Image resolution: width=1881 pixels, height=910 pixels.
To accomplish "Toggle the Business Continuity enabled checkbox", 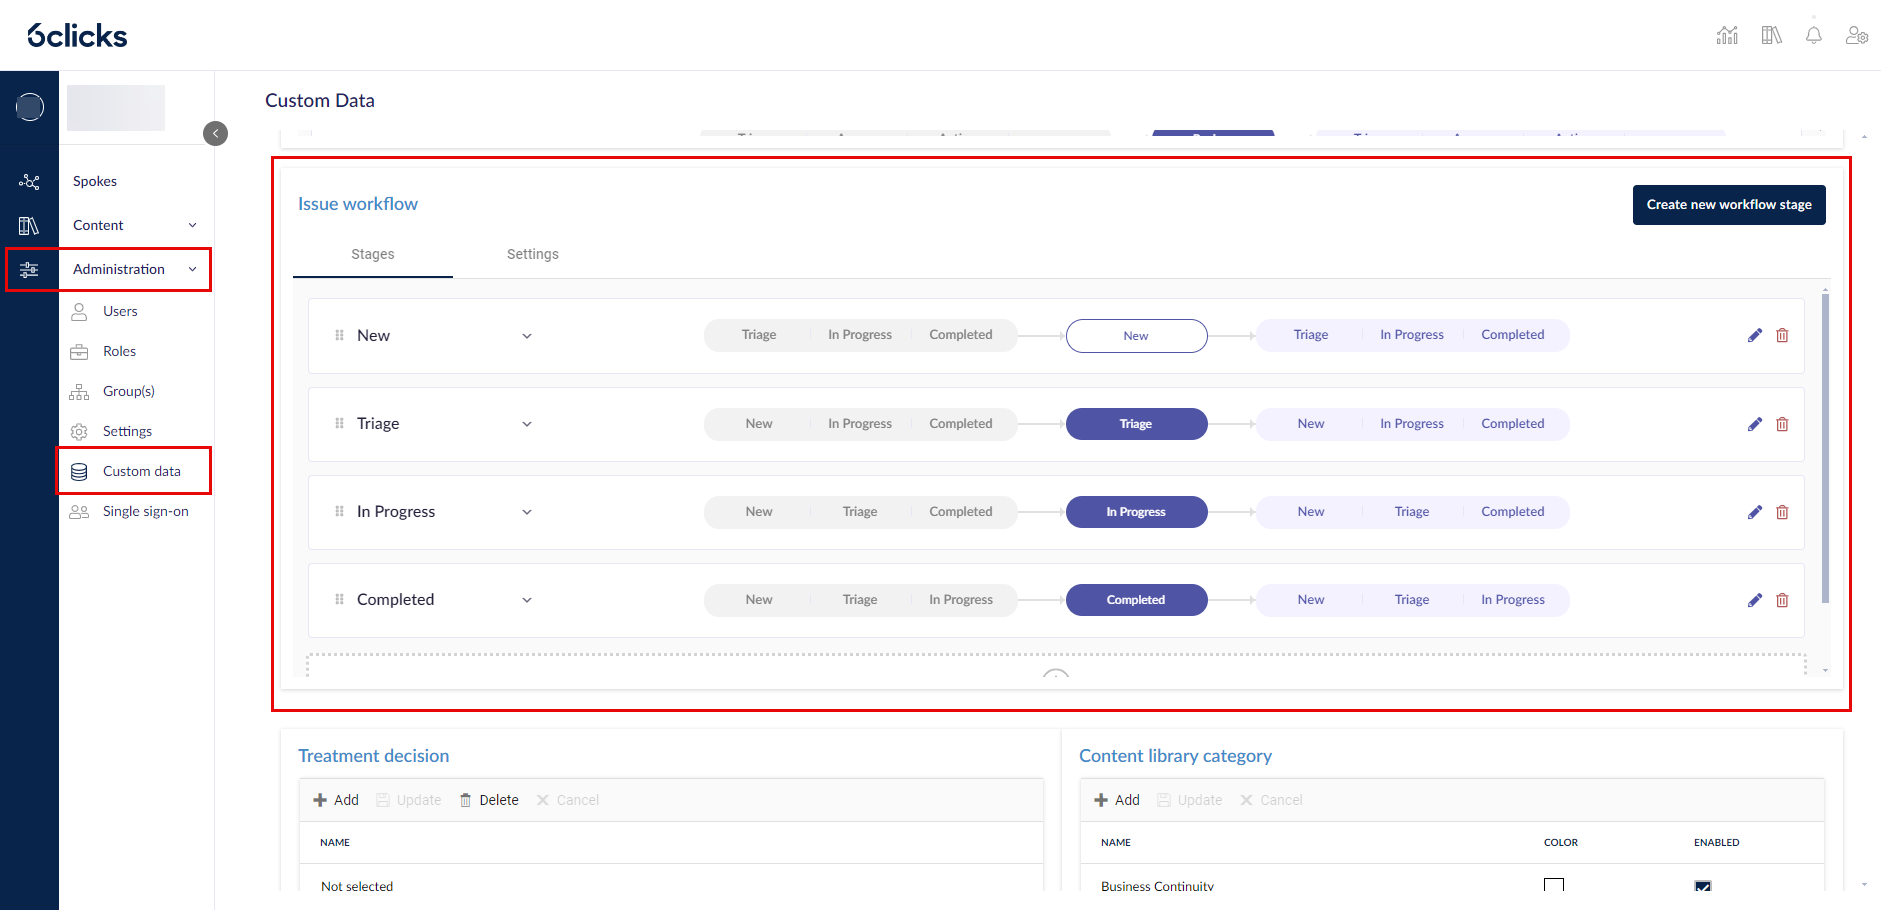I will 1702,886.
